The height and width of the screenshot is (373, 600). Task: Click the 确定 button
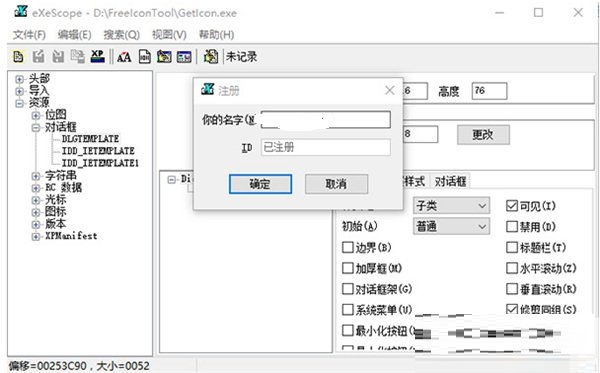pos(260,184)
